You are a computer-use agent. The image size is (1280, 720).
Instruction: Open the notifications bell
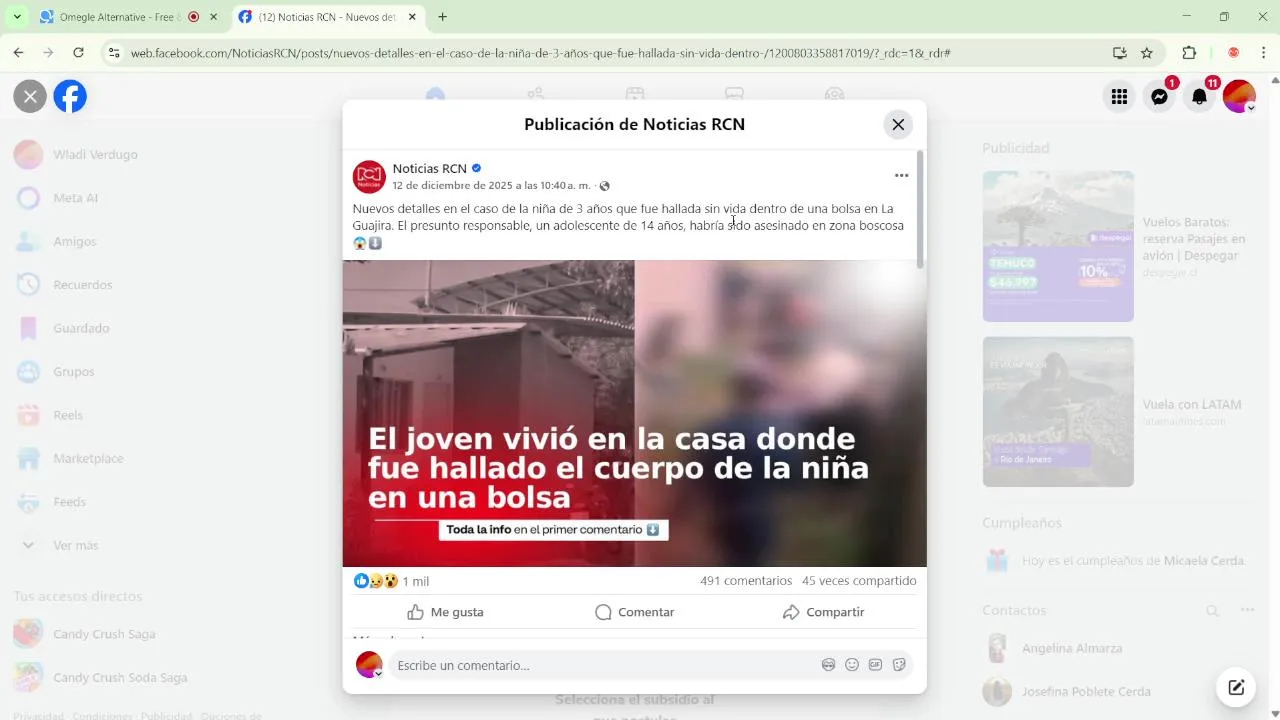(1199, 96)
